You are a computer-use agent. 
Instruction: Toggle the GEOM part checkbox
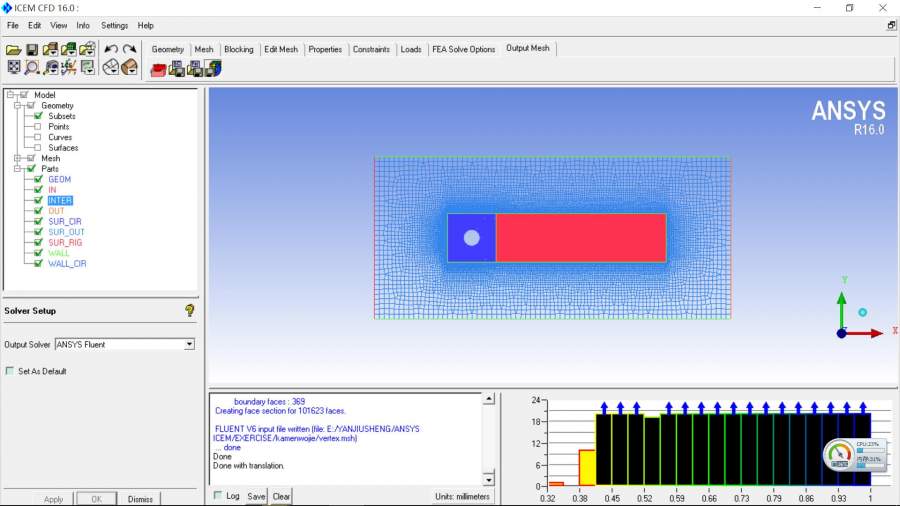(38, 180)
